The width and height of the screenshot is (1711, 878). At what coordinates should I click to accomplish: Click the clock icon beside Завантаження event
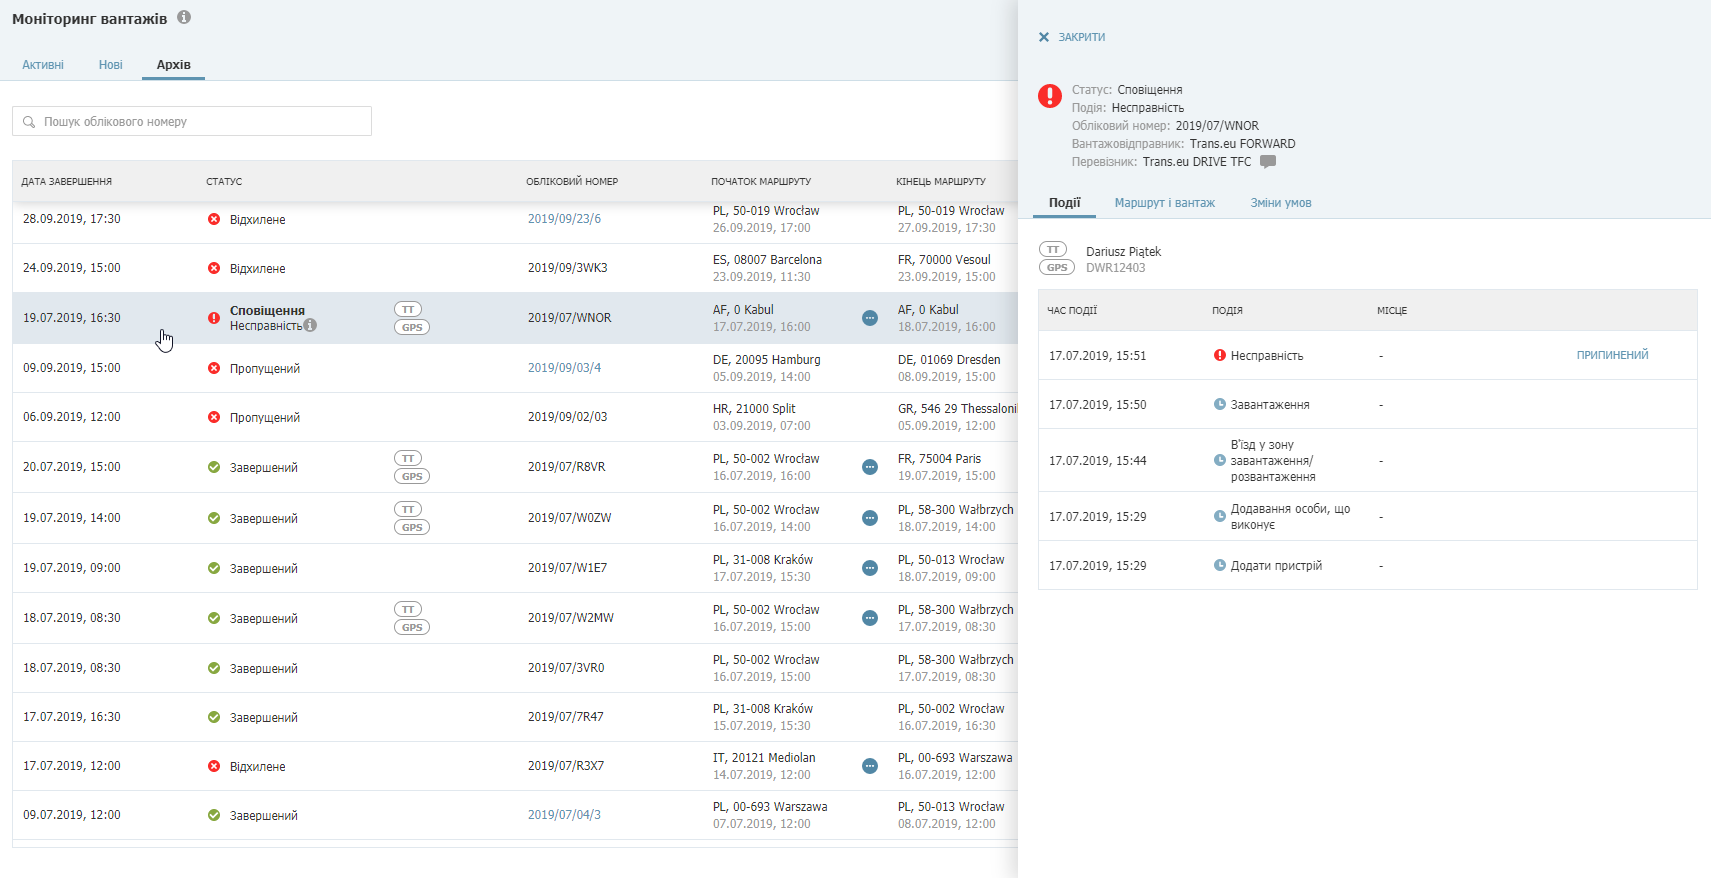pyautogui.click(x=1220, y=404)
